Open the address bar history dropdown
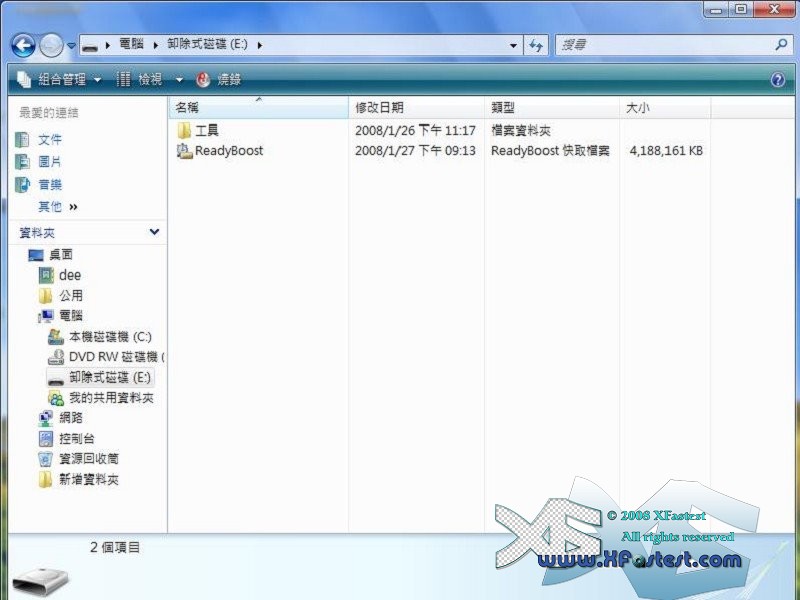 514,45
